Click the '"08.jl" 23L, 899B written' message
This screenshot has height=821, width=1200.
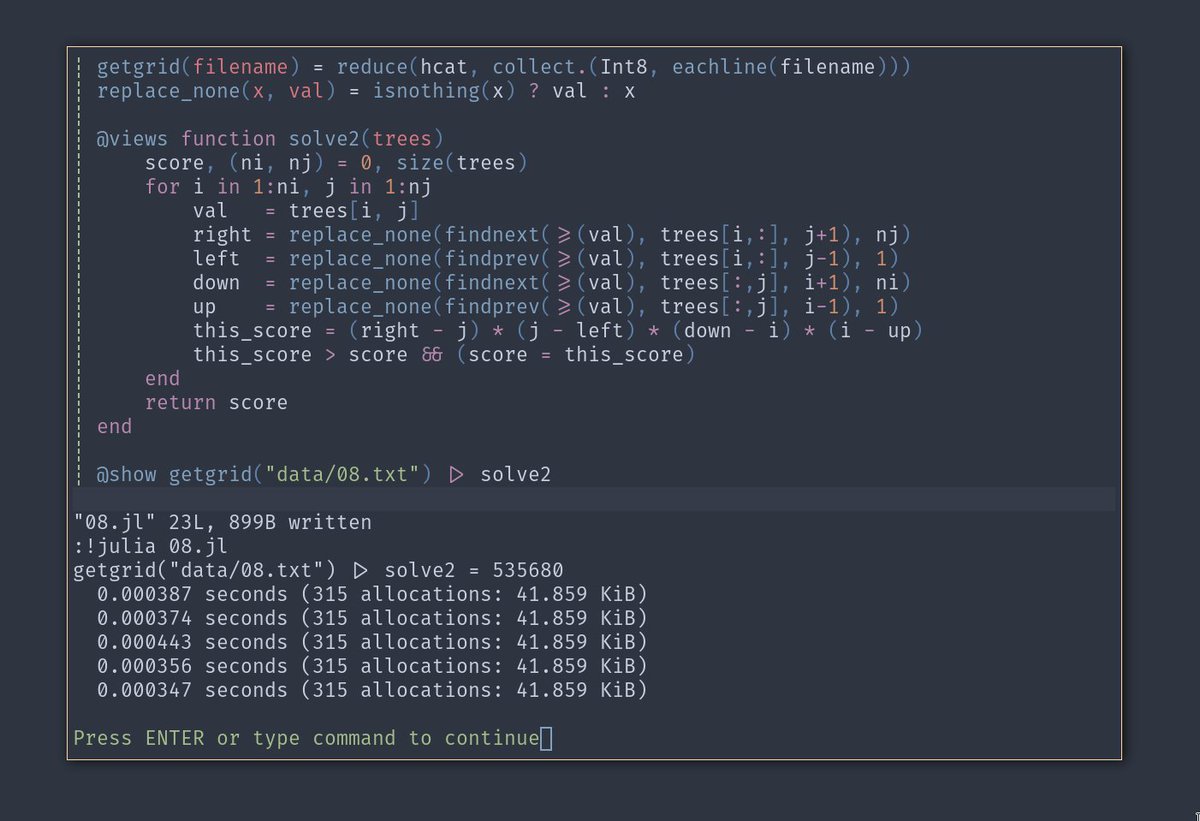(222, 522)
